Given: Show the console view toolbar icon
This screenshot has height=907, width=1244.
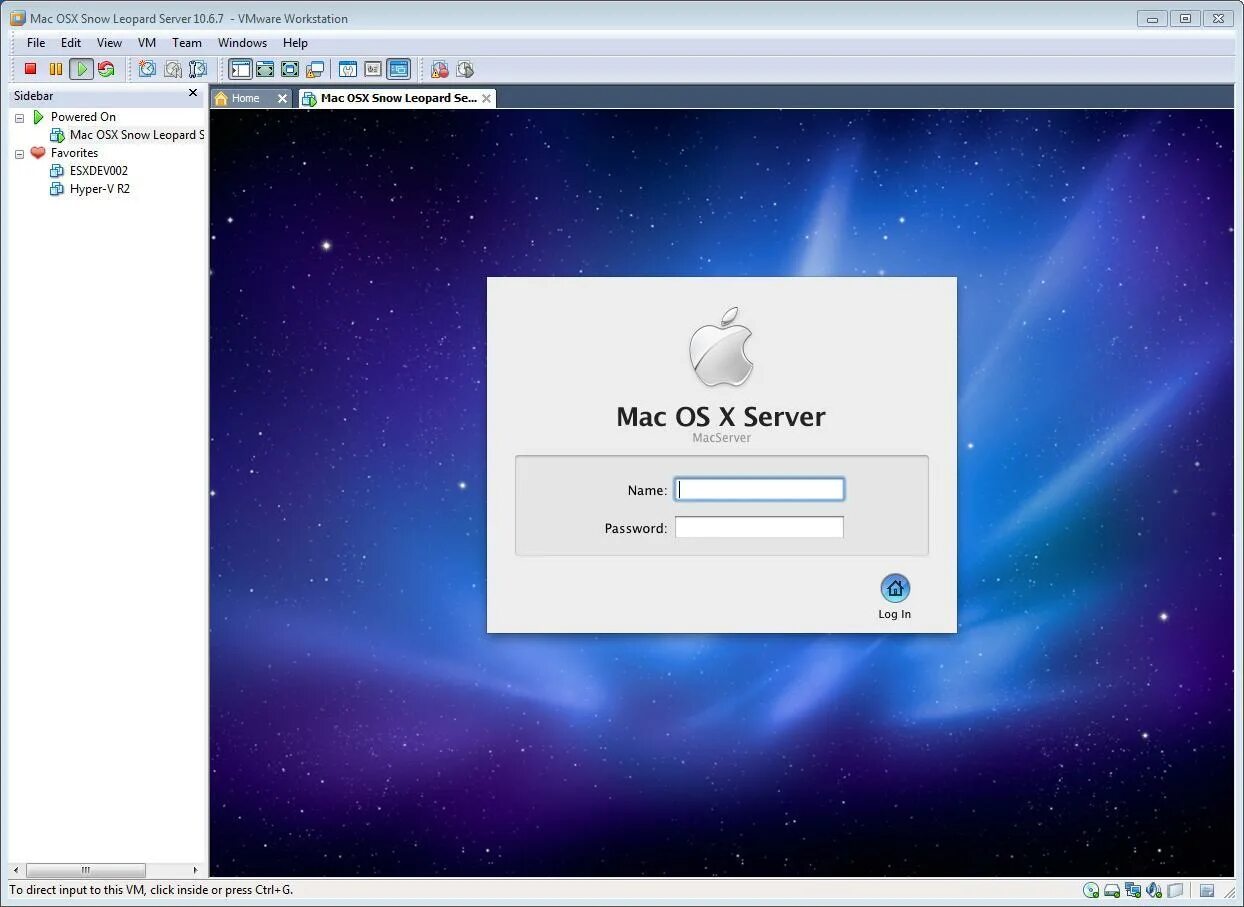Looking at the screenshot, I should click(398, 69).
